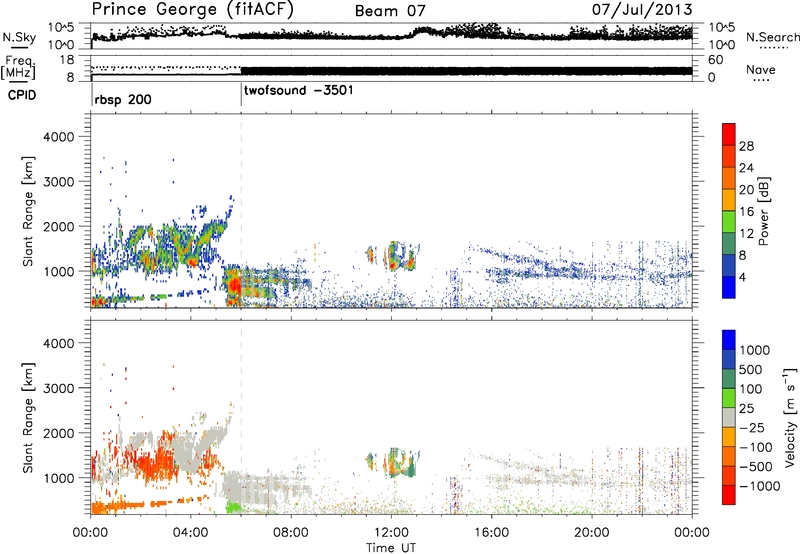The width and height of the screenshot is (800, 554).
Task: Click the "-25" tick on Velocity colorbar
Action: point(751,428)
